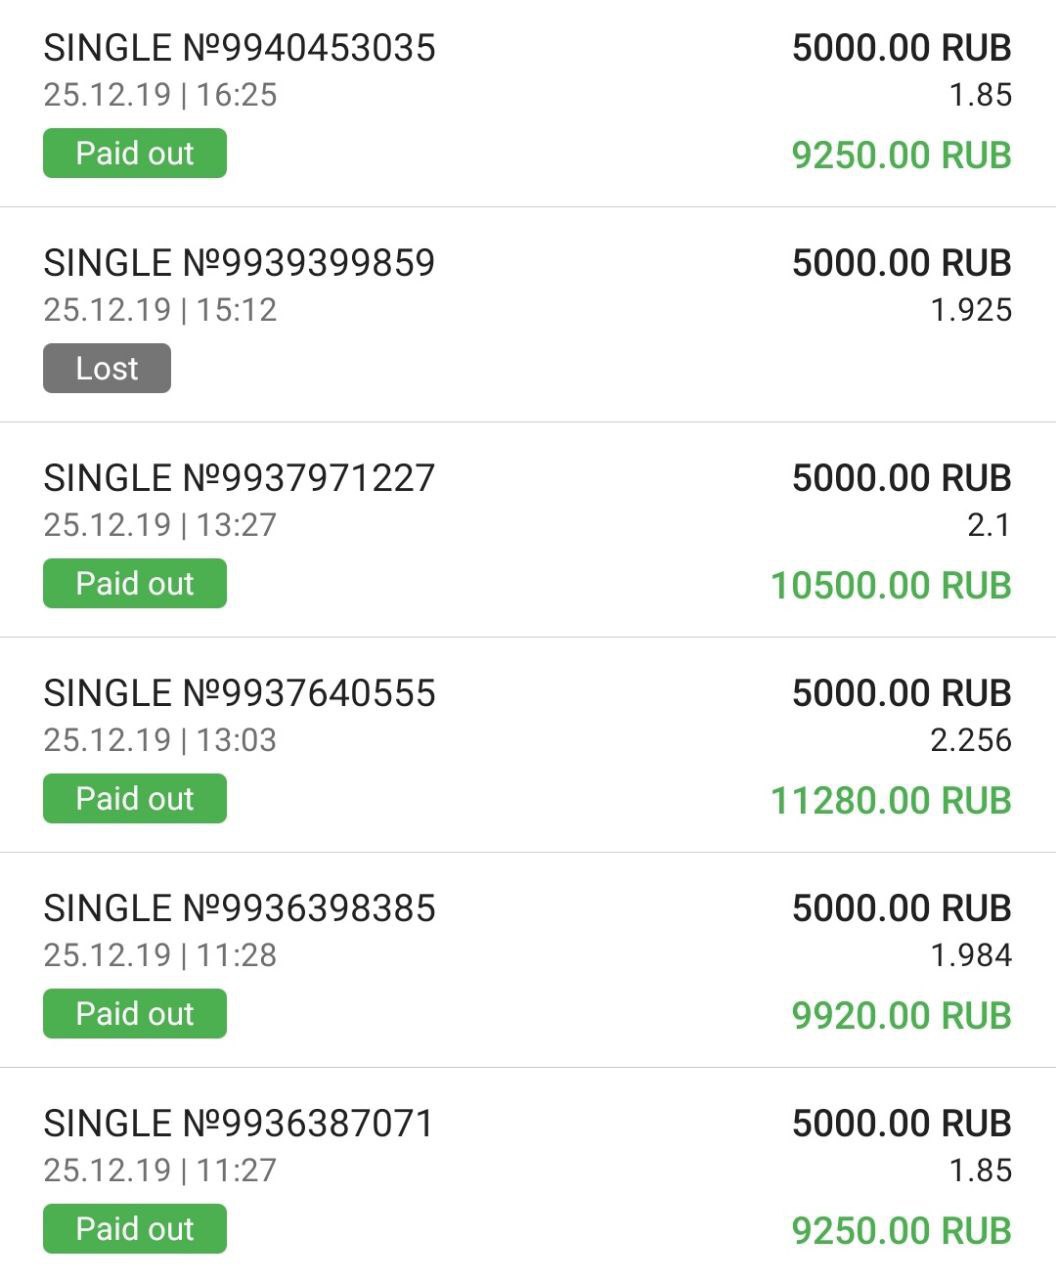
Task: Click the Paid out badge dated 16:25
Action: click(x=135, y=153)
